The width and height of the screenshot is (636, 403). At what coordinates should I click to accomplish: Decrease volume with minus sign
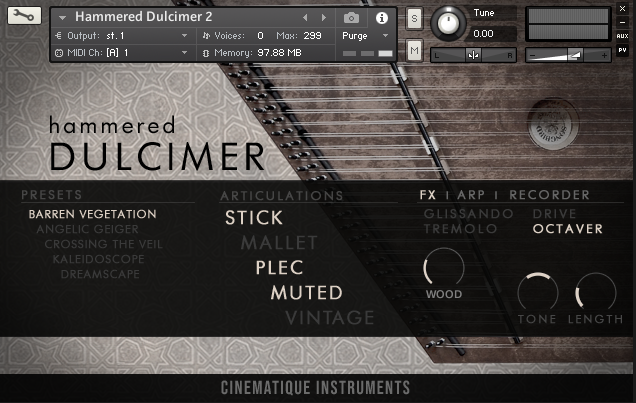click(x=533, y=55)
